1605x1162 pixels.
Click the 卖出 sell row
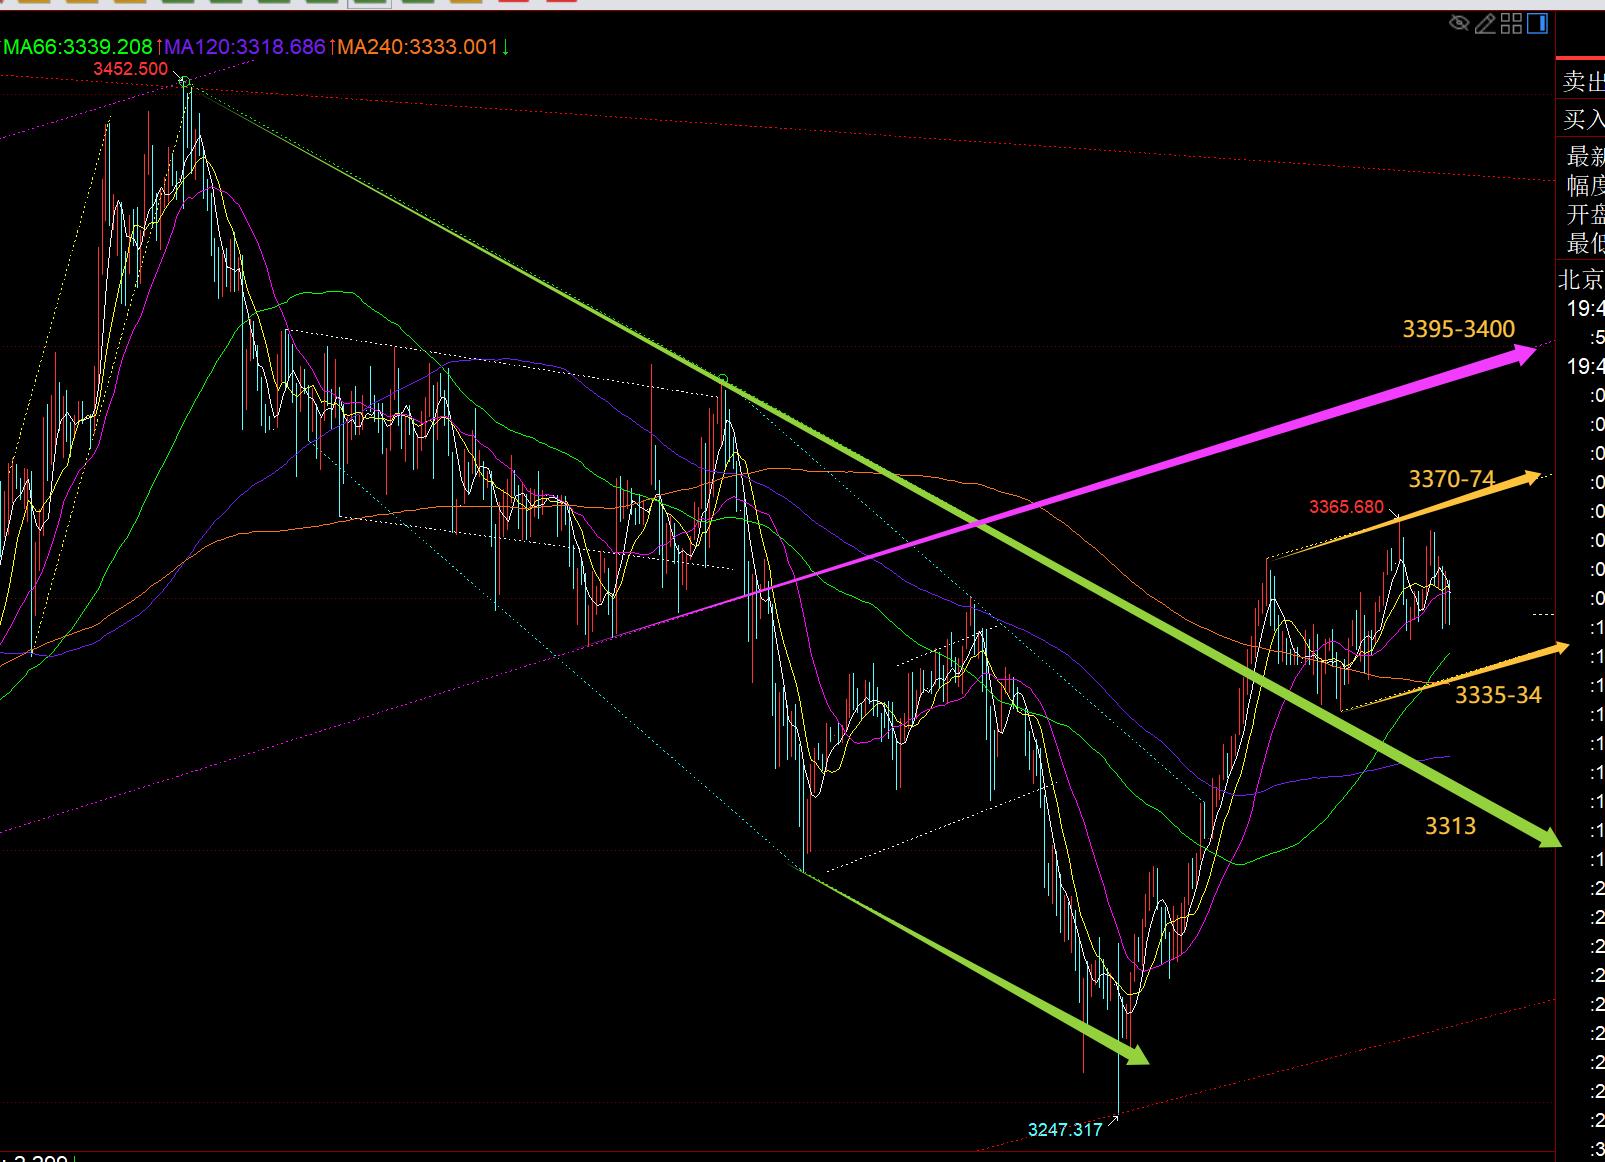(x=1583, y=82)
